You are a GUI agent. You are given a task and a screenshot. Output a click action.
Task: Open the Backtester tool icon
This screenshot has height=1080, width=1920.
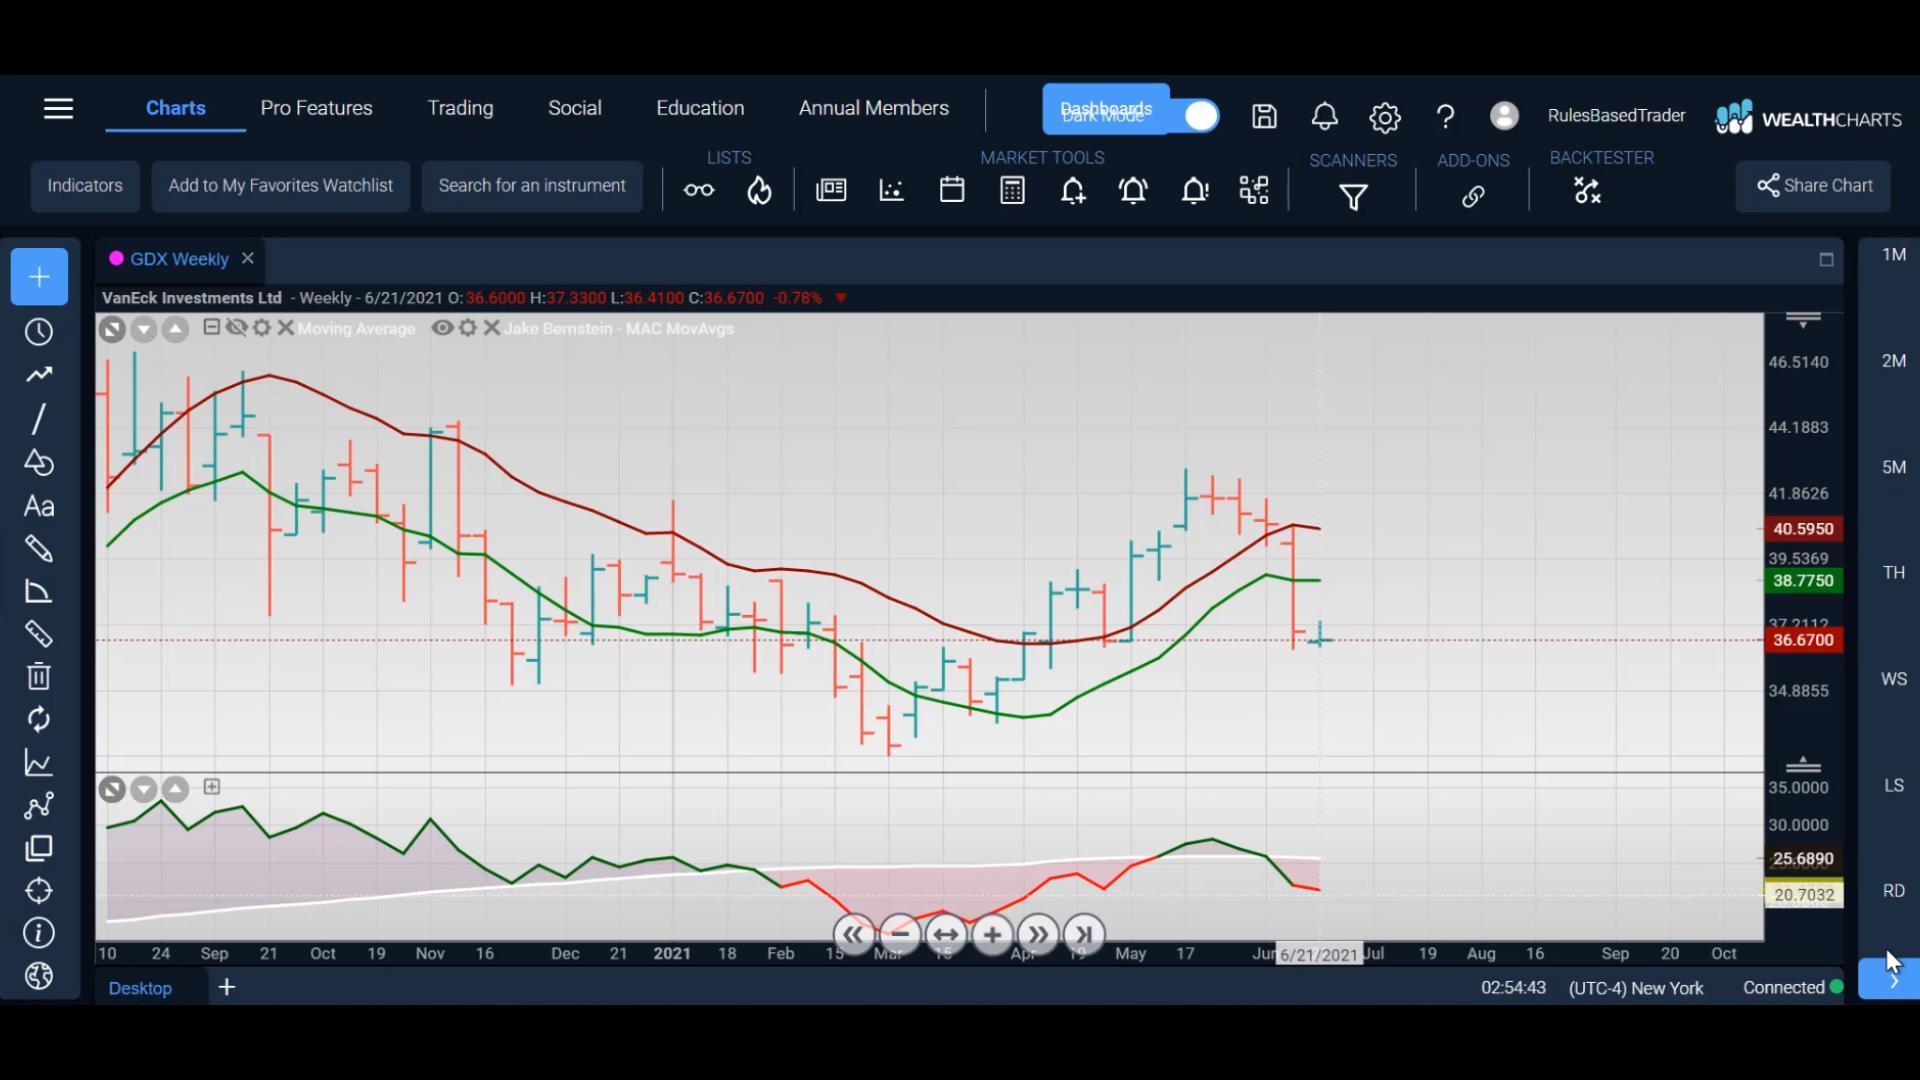coord(1587,190)
